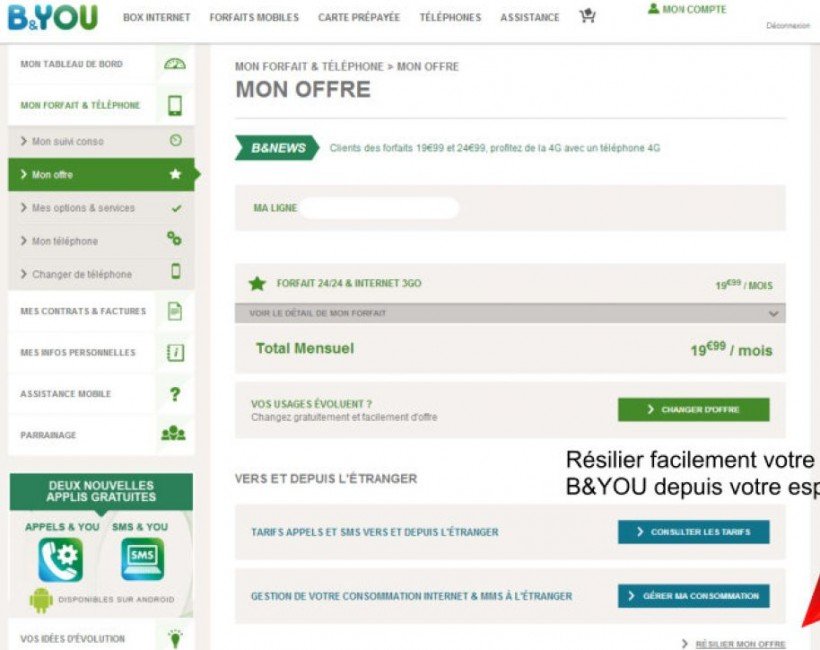The height and width of the screenshot is (650, 820).
Task: Go to Téléphones in top menu
Action: click(x=450, y=18)
